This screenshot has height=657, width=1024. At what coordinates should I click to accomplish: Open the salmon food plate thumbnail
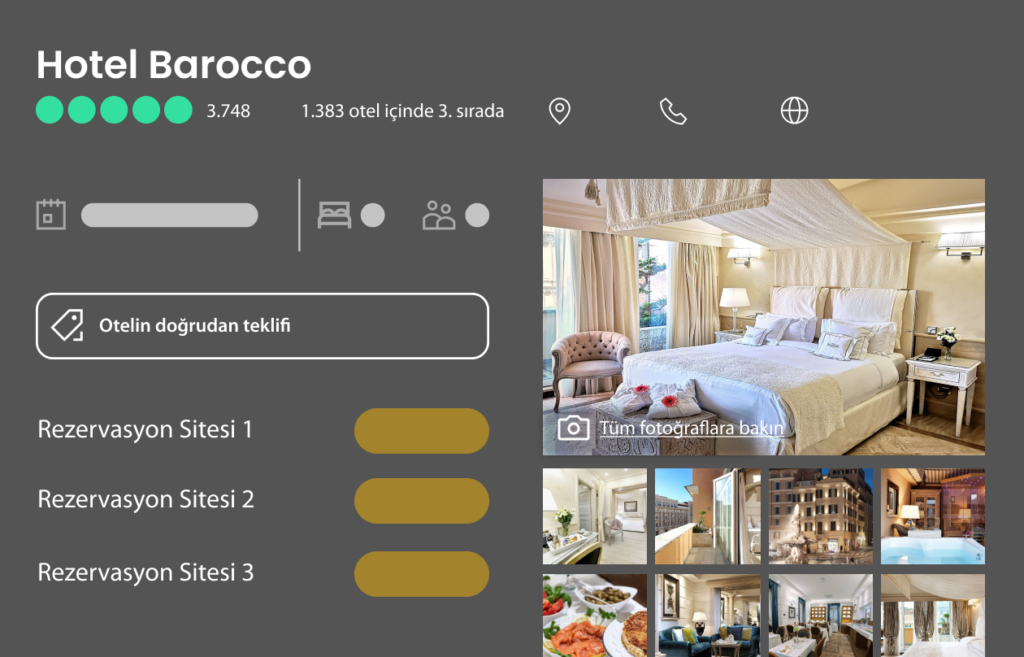(594, 615)
